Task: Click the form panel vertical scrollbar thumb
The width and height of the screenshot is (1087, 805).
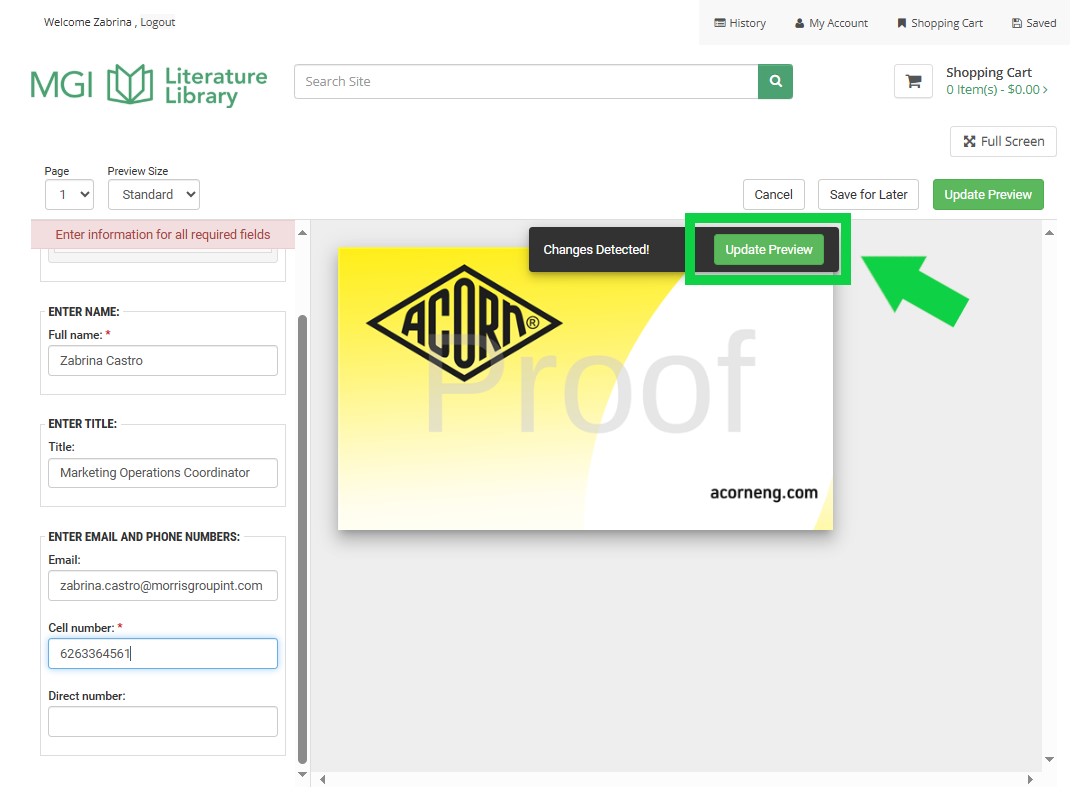Action: pos(302,539)
